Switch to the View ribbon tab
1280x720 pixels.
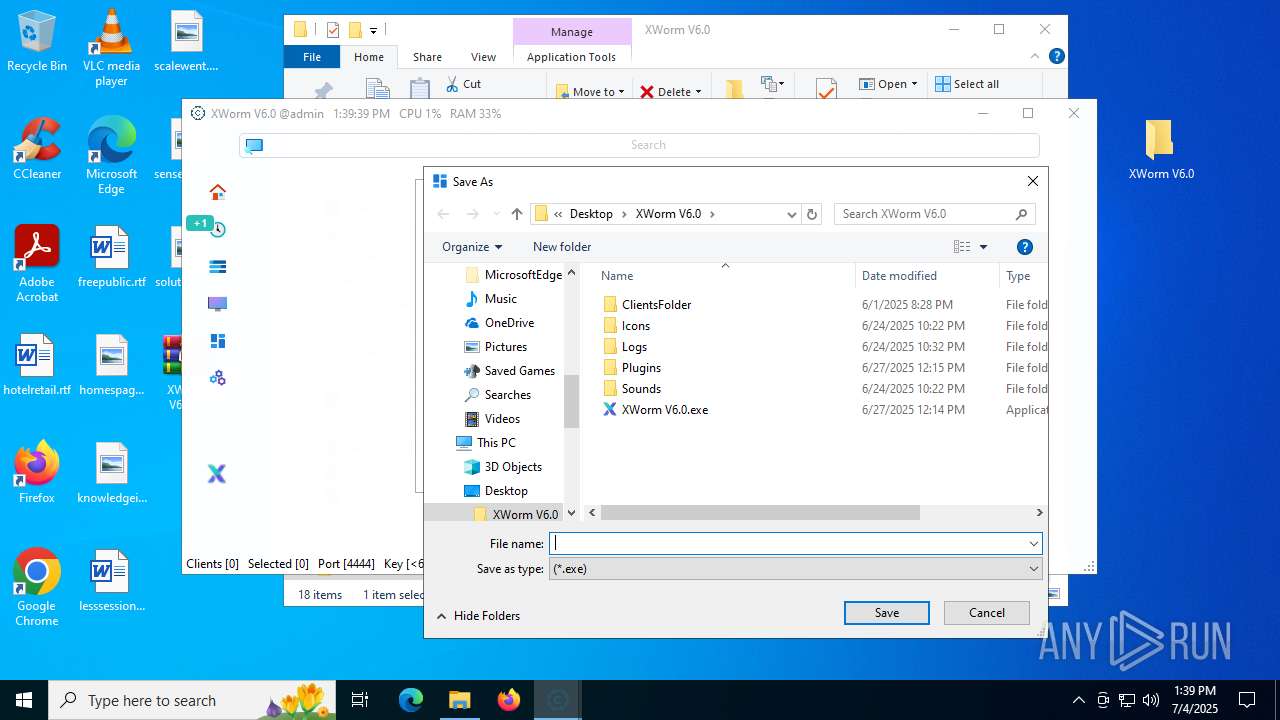483,57
